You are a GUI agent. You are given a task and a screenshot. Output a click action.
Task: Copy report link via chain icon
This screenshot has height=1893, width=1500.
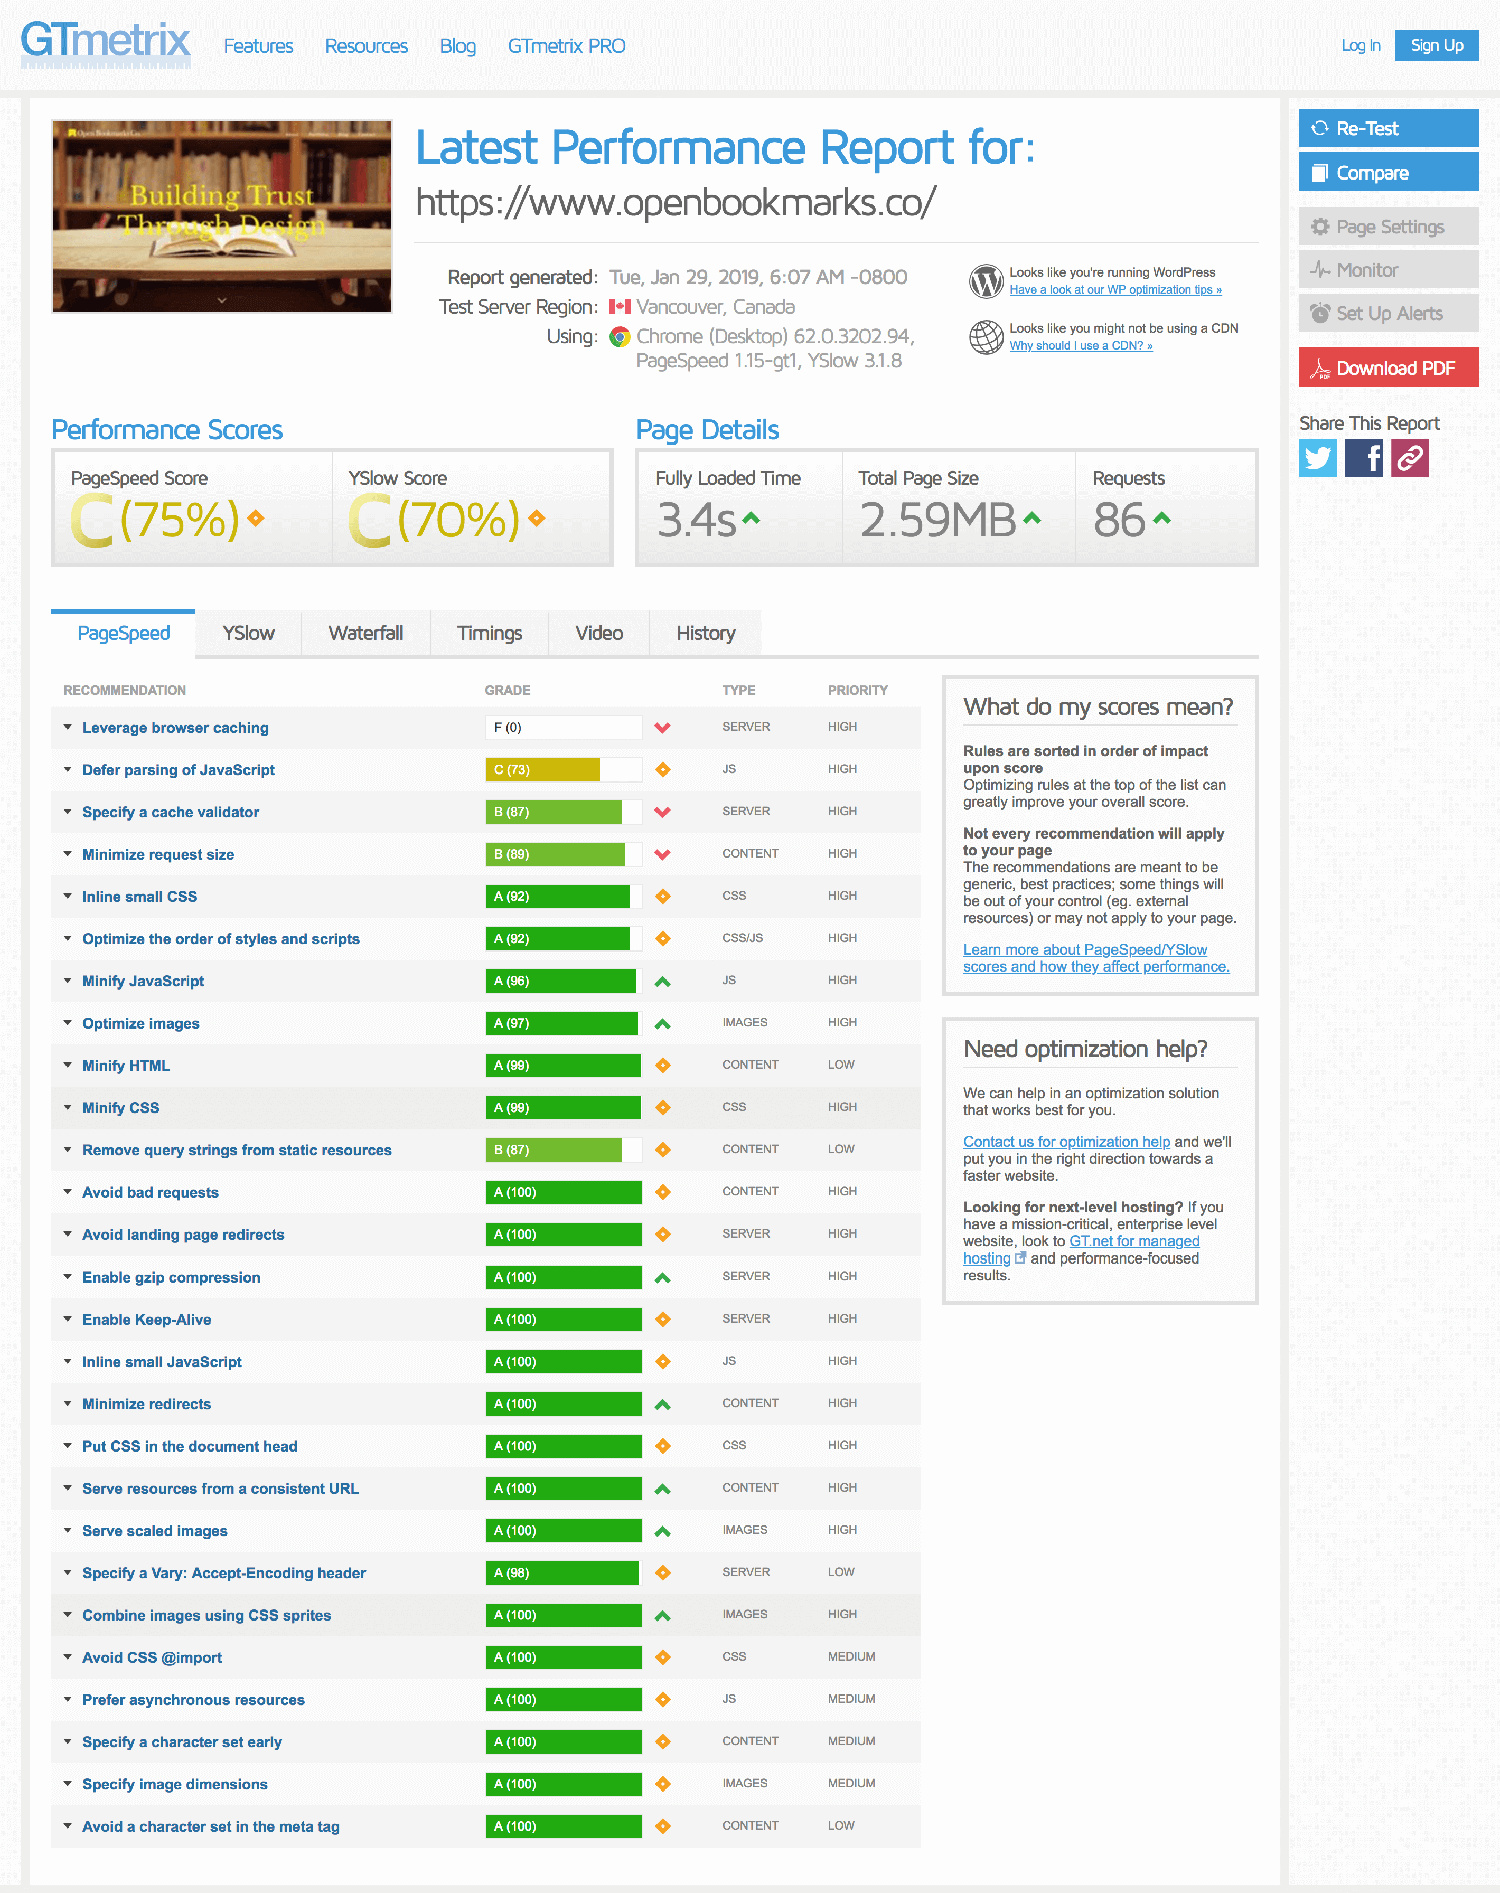click(1410, 458)
